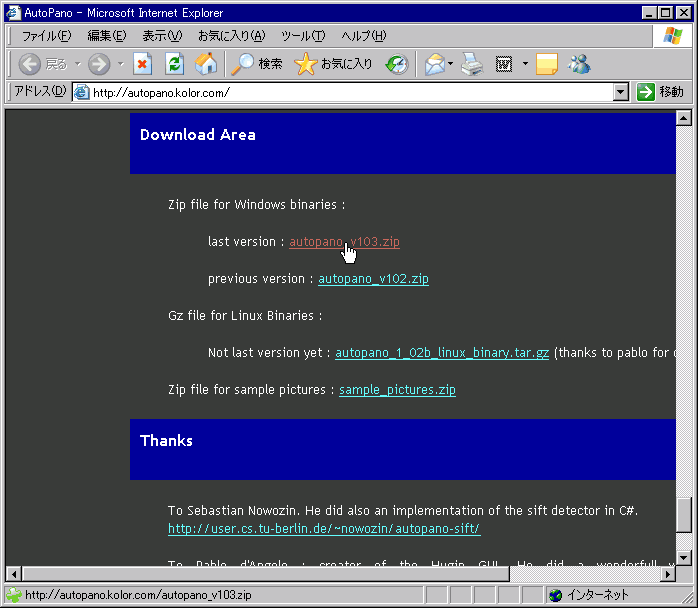Open the yellow Discuss note icon

[x=547, y=64]
